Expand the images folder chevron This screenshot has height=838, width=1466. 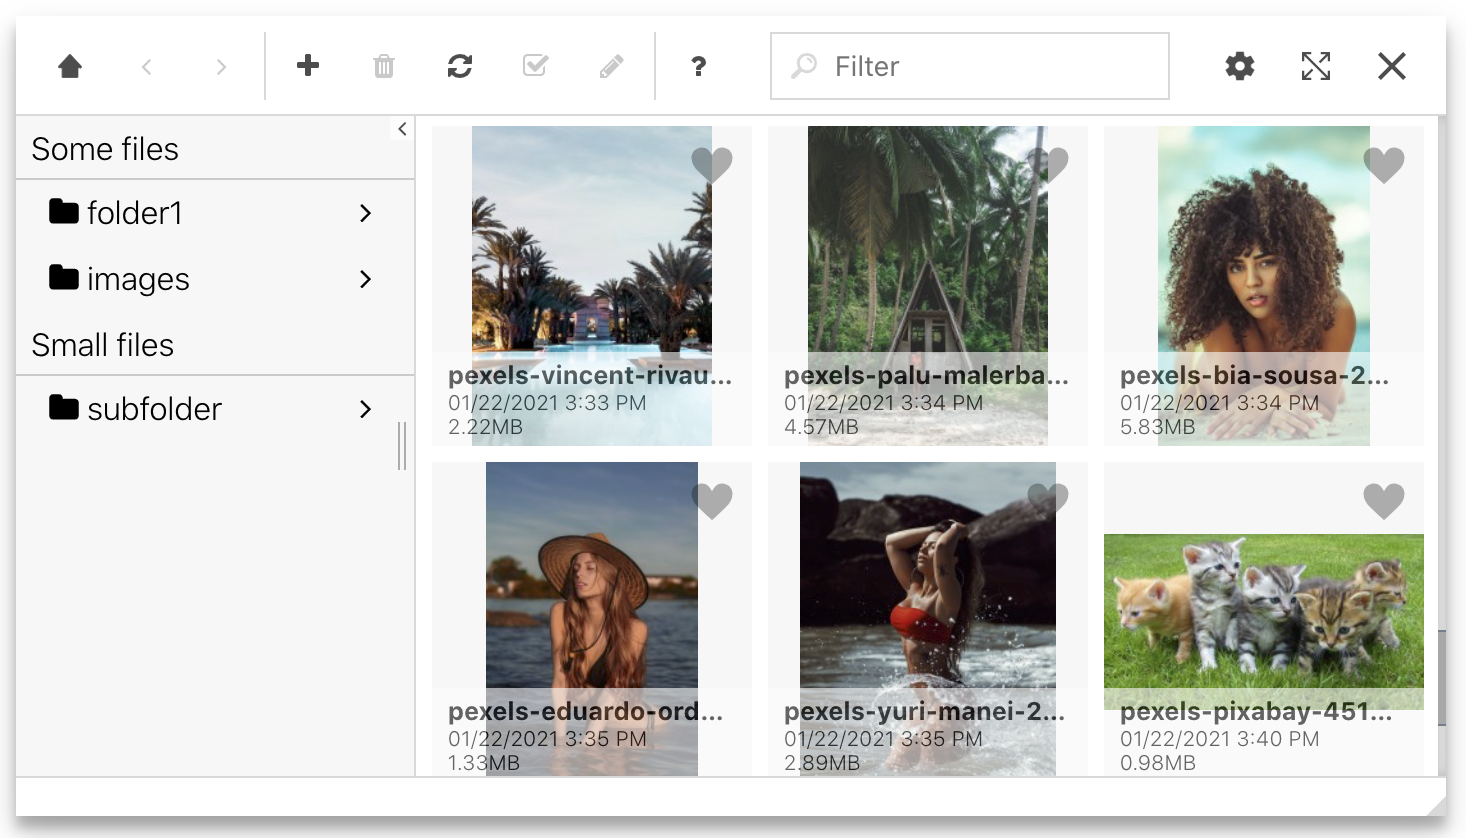click(x=365, y=279)
